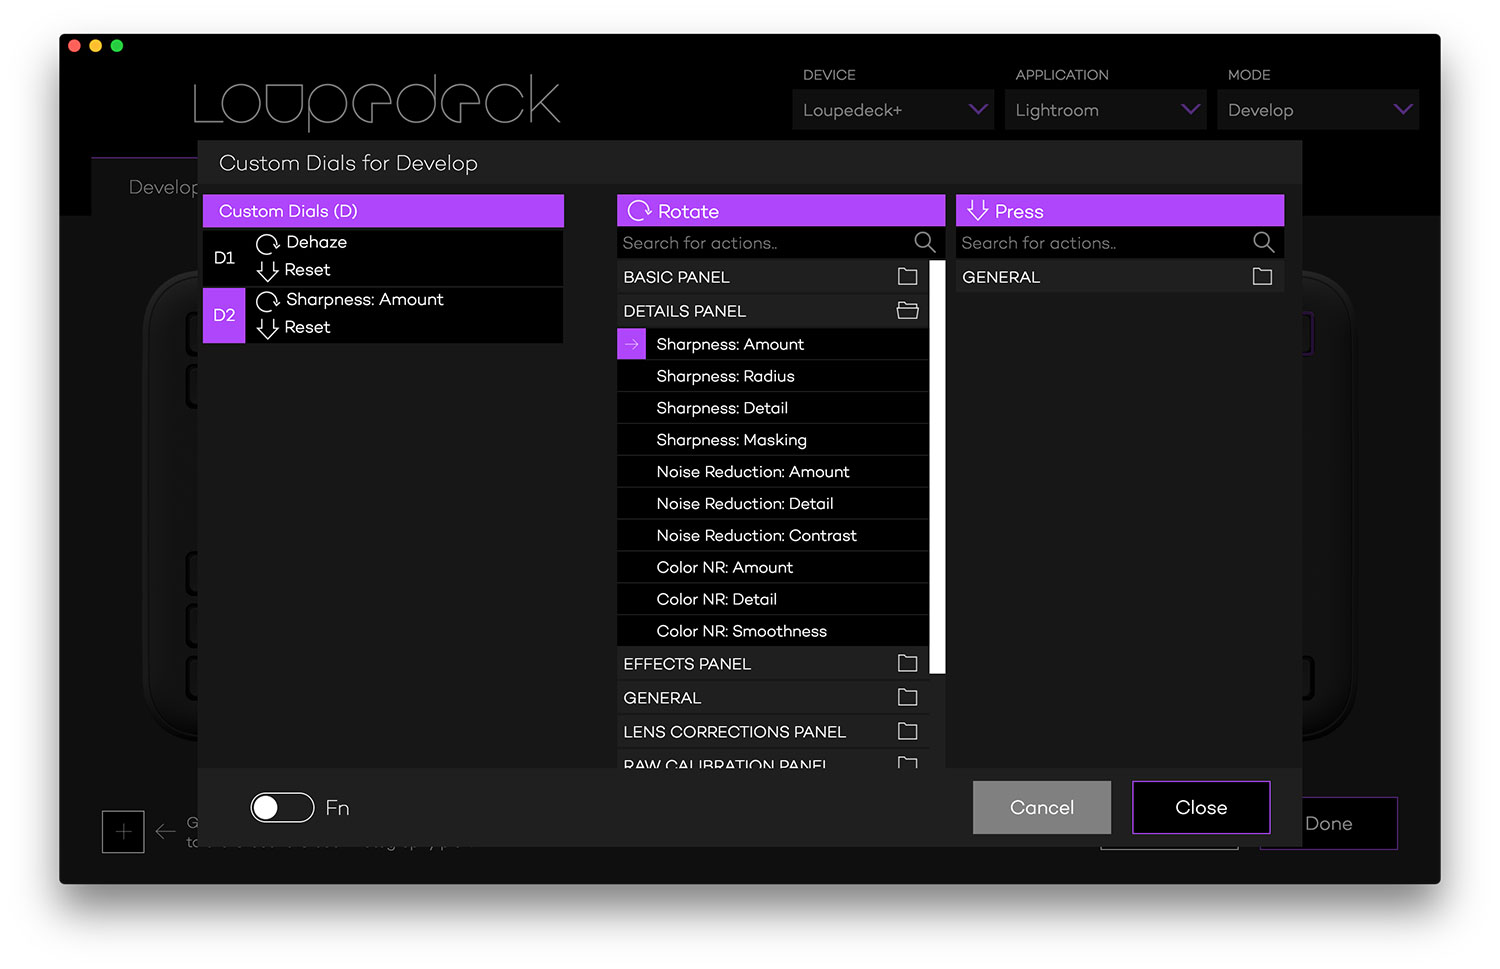Click press arrow icon beside D1 Reset
Viewport: 1500px width, 969px height.
click(x=267, y=271)
